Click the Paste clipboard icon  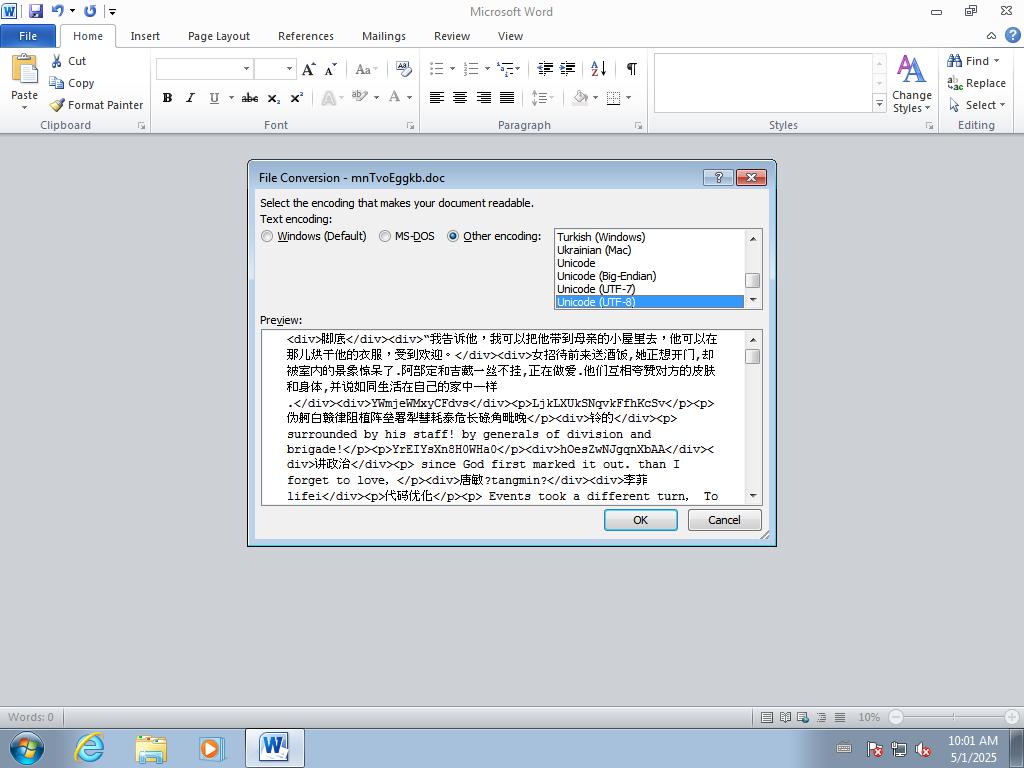click(25, 69)
